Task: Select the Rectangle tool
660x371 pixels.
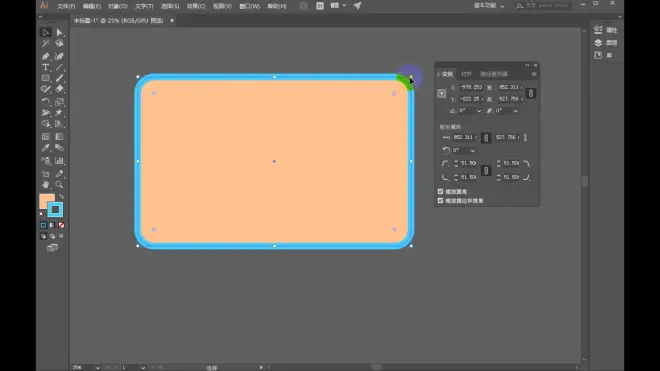Action: 45,78
